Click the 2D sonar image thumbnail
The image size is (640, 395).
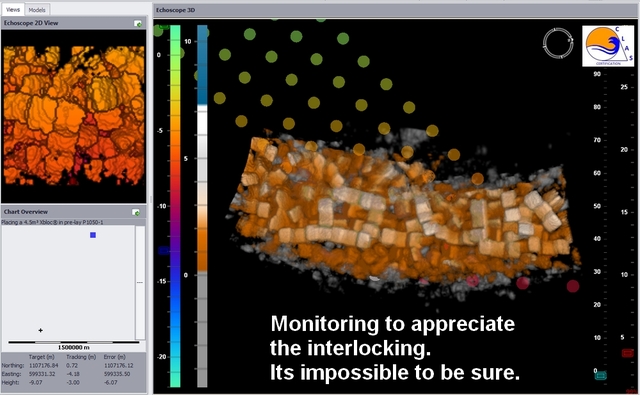click(x=74, y=116)
